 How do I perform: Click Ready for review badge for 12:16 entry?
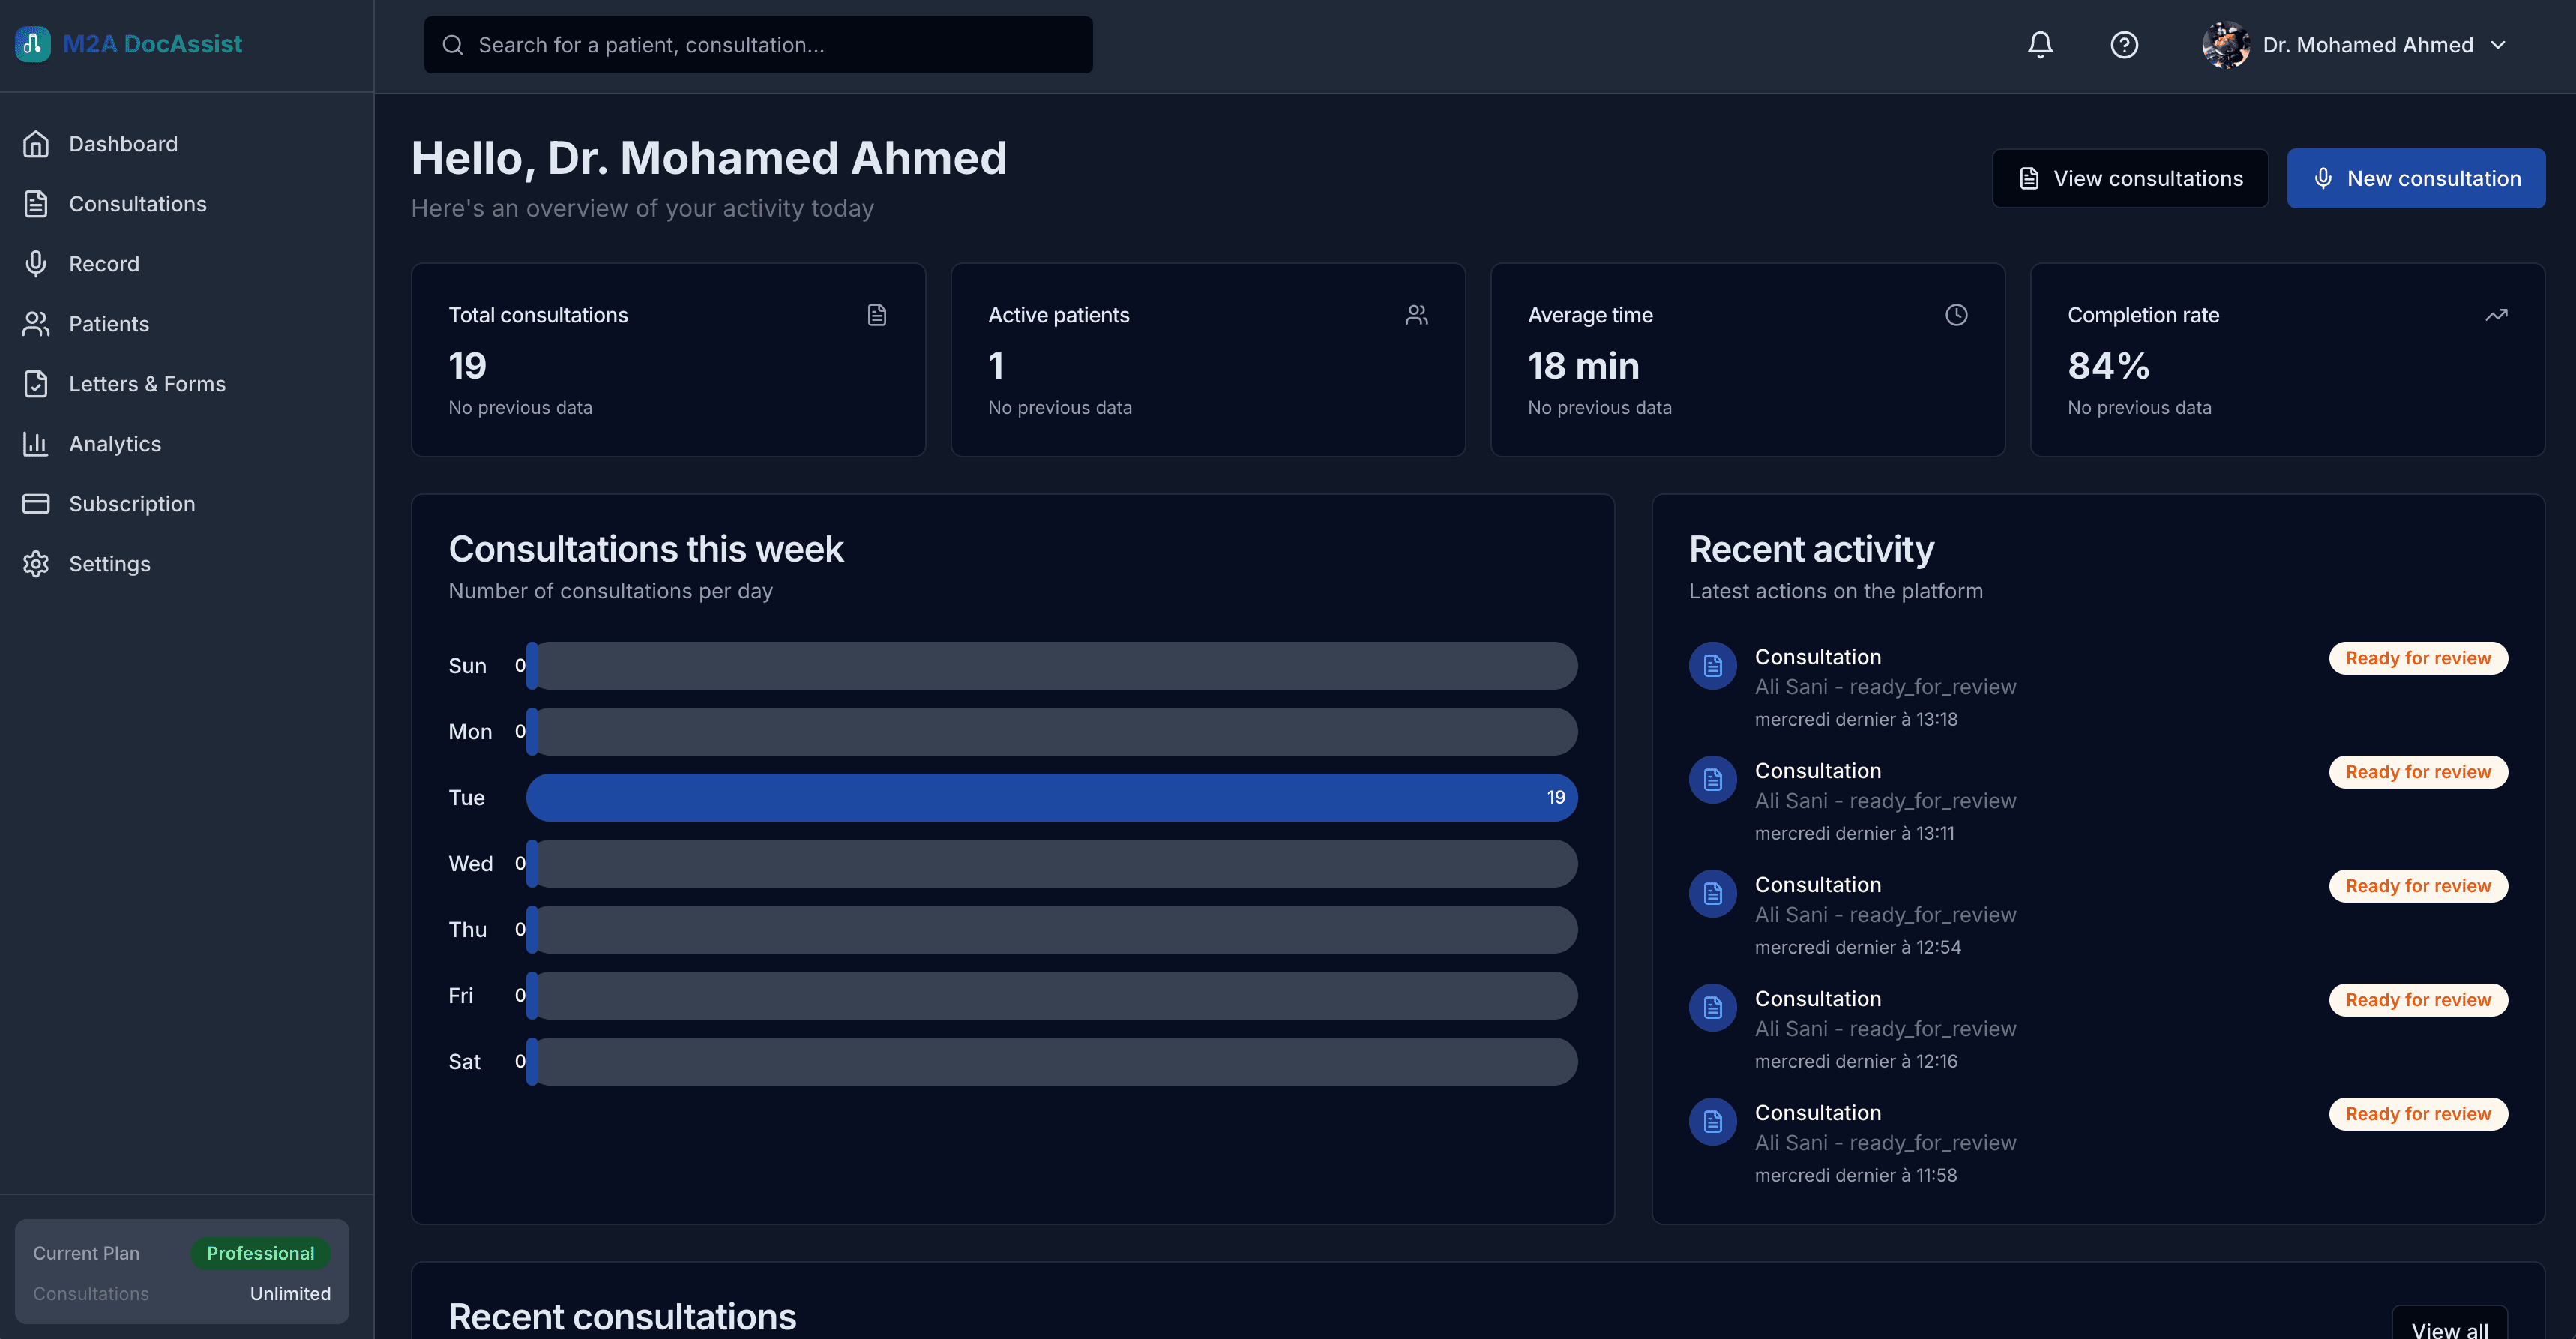2418,1000
